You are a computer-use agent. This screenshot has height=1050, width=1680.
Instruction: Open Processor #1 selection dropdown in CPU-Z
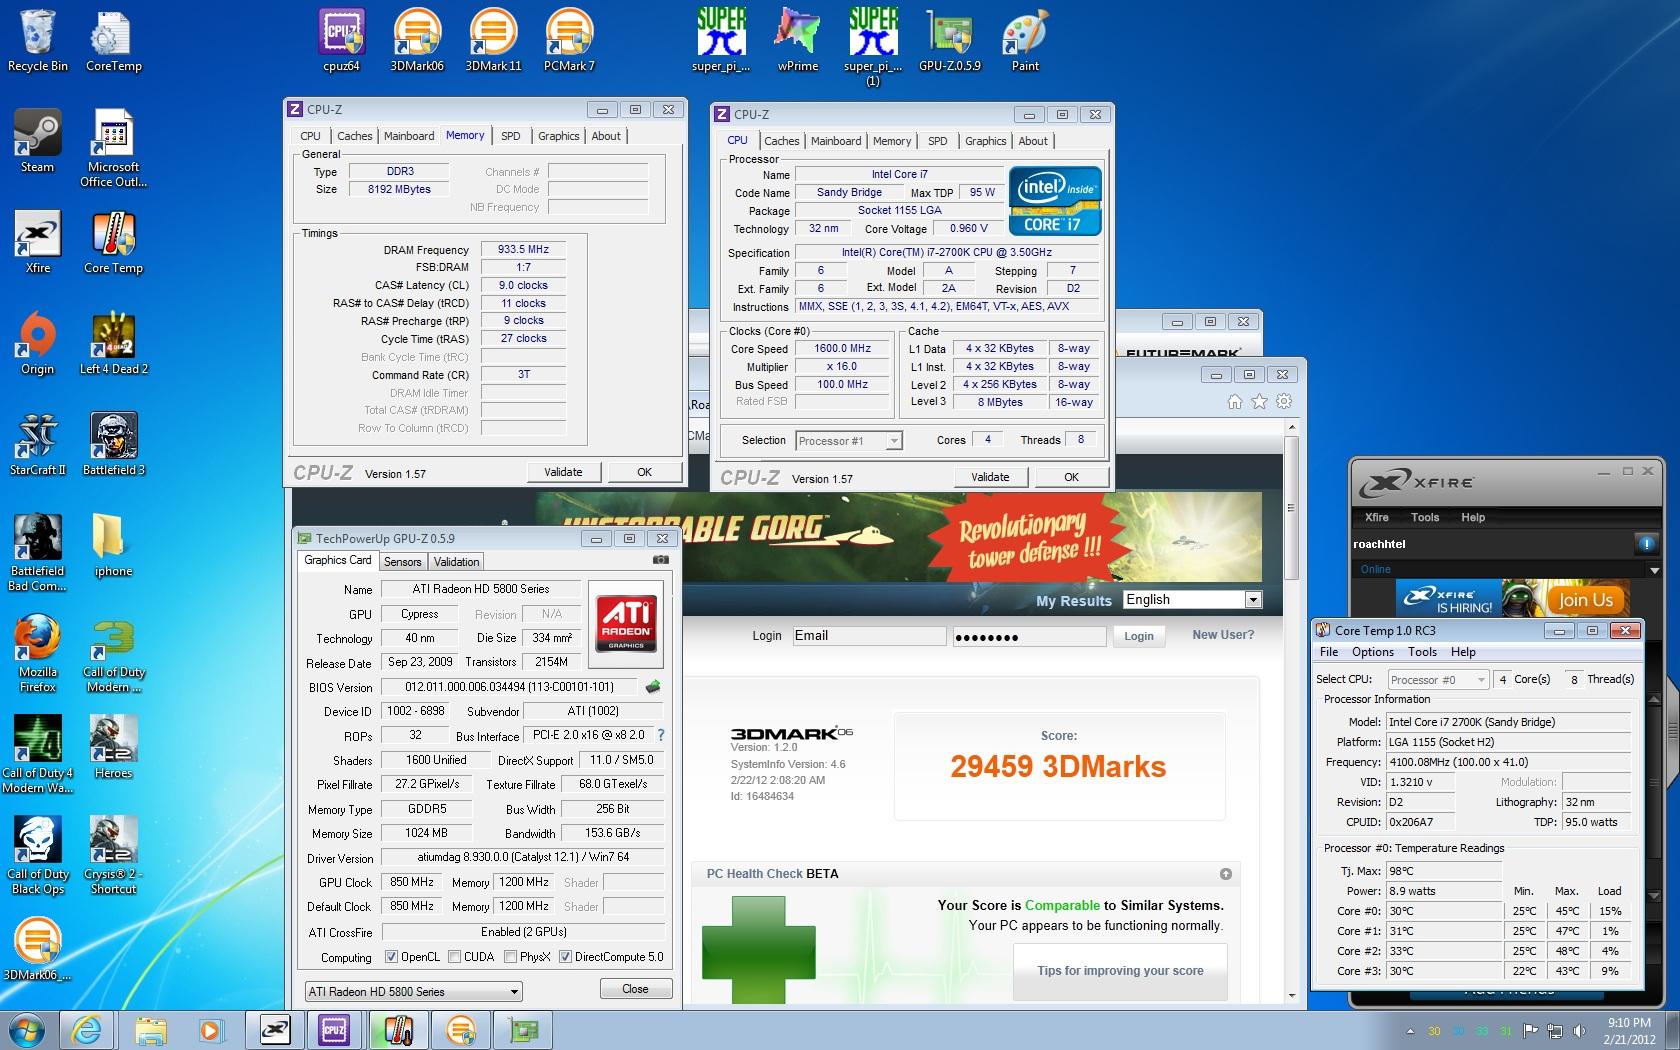point(849,441)
